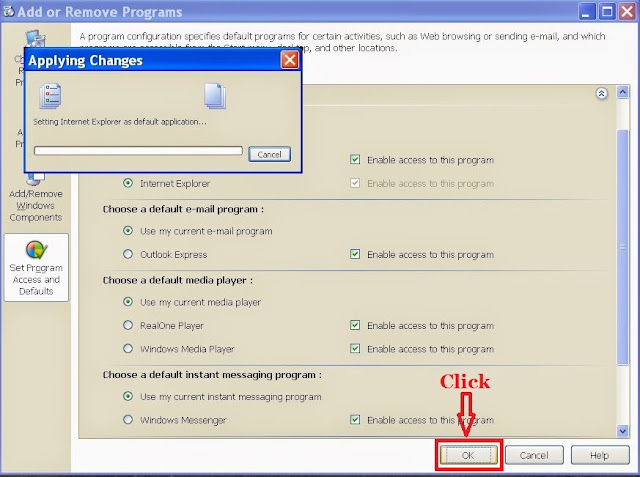Maximize the Add or Remove Programs window
Viewport: 640px width, 477px height.
(607, 11)
